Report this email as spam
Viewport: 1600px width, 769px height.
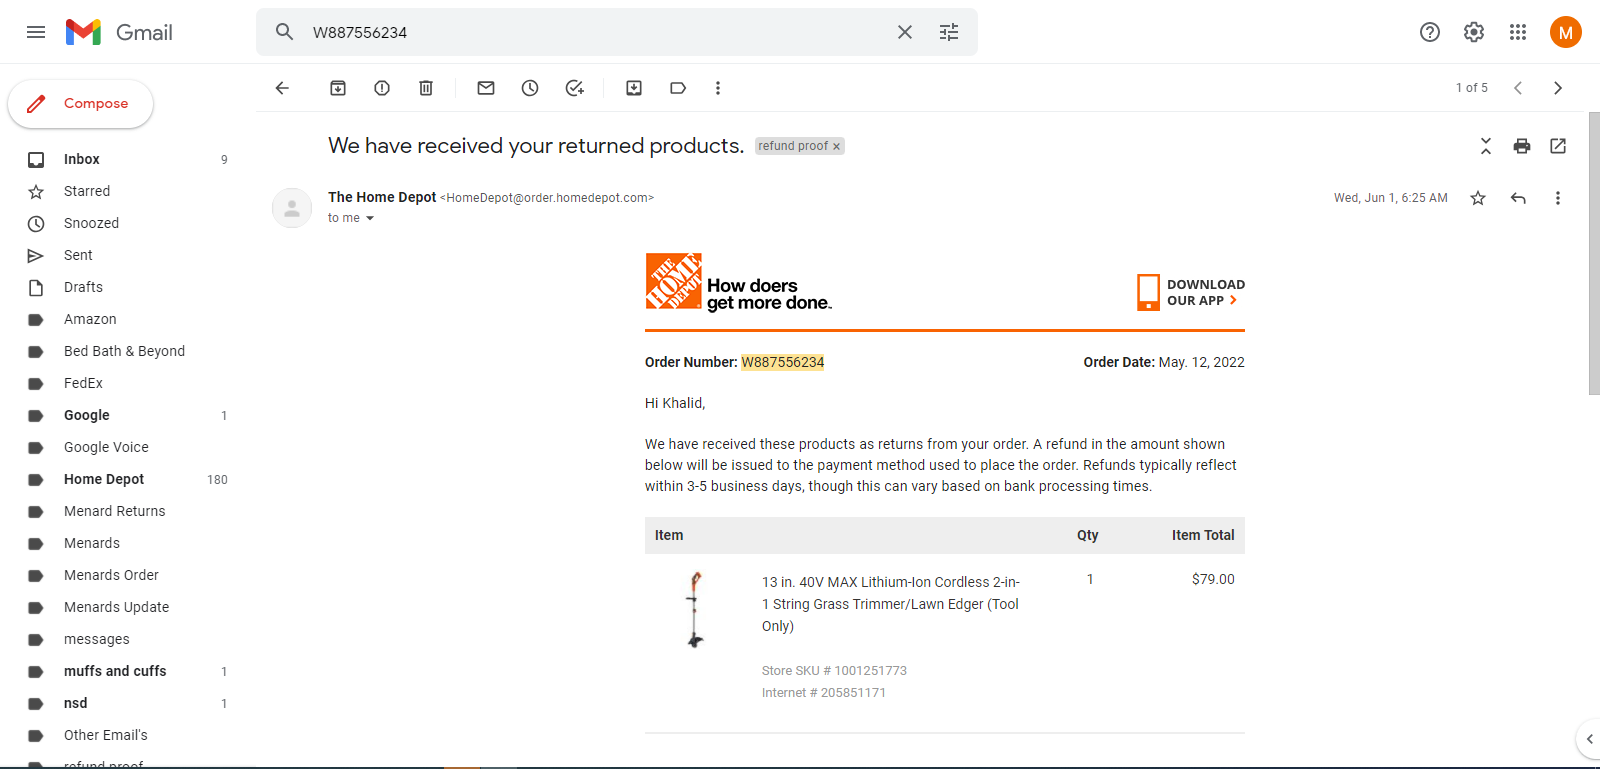click(x=382, y=88)
